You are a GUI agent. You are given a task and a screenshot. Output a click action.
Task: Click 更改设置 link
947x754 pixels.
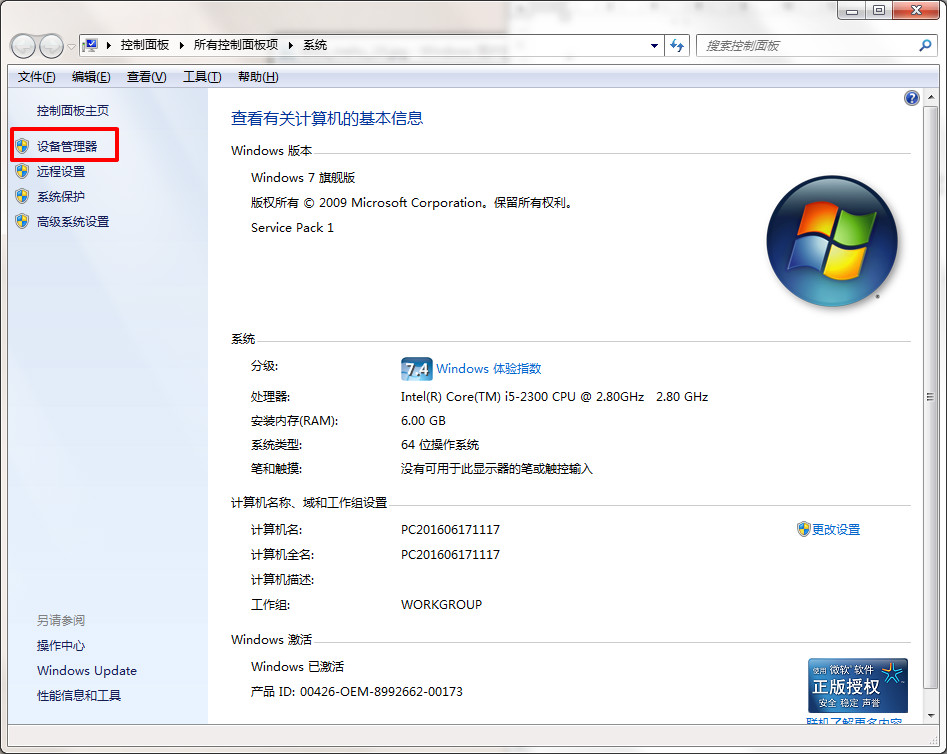tap(836, 530)
